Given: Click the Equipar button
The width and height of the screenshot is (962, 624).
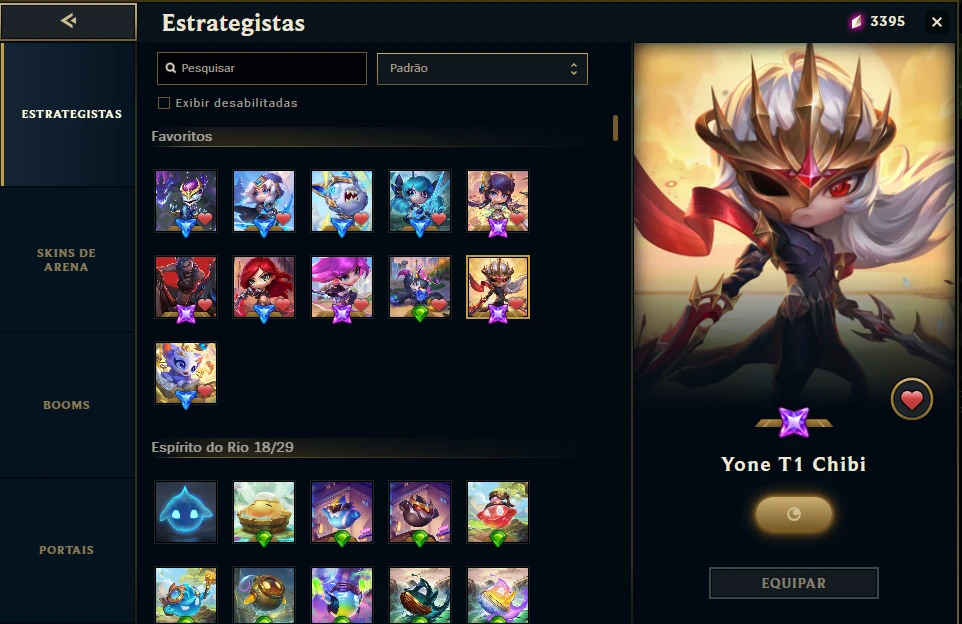Looking at the screenshot, I should (x=794, y=583).
